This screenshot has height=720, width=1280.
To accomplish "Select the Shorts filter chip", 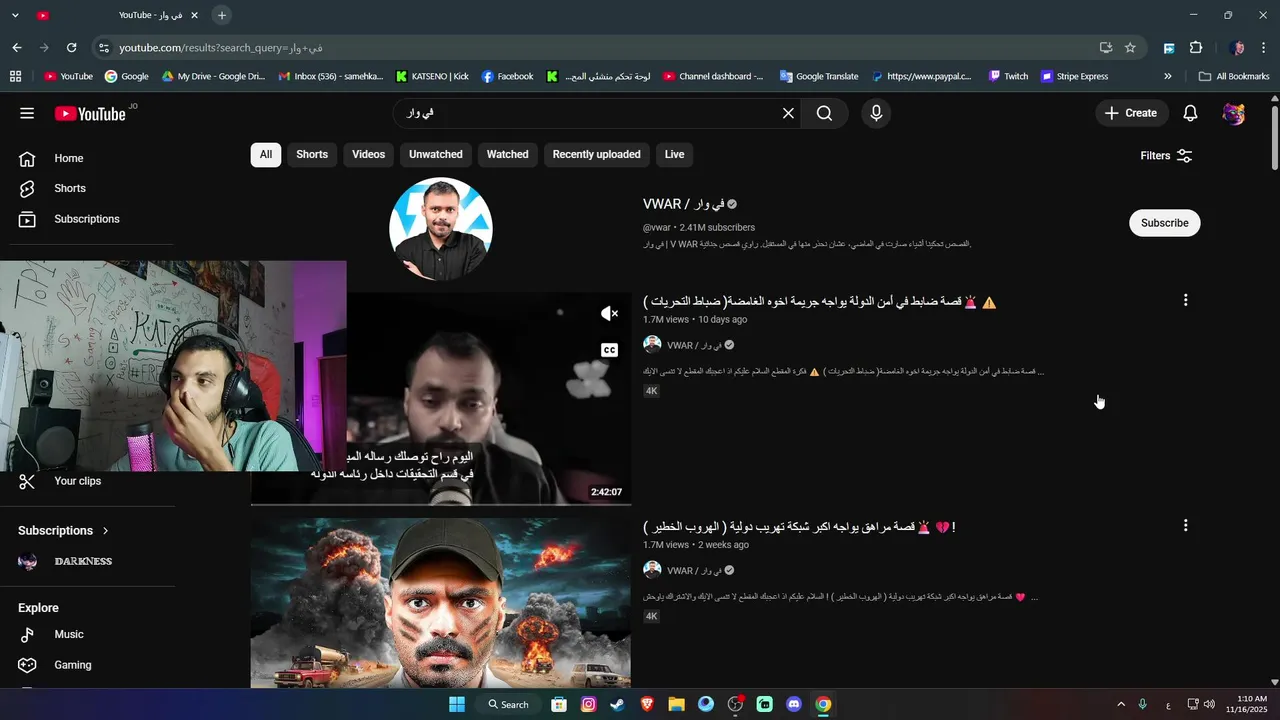I will pyautogui.click(x=312, y=154).
